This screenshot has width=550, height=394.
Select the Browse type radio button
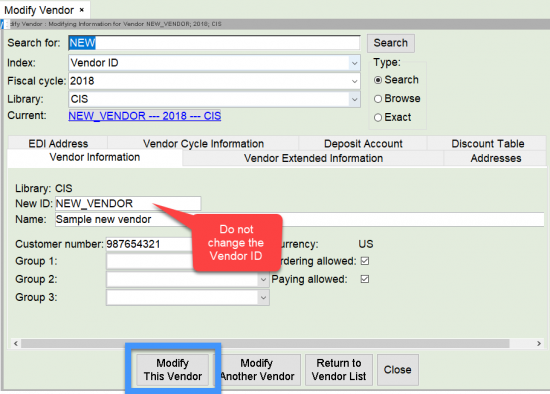(378, 99)
